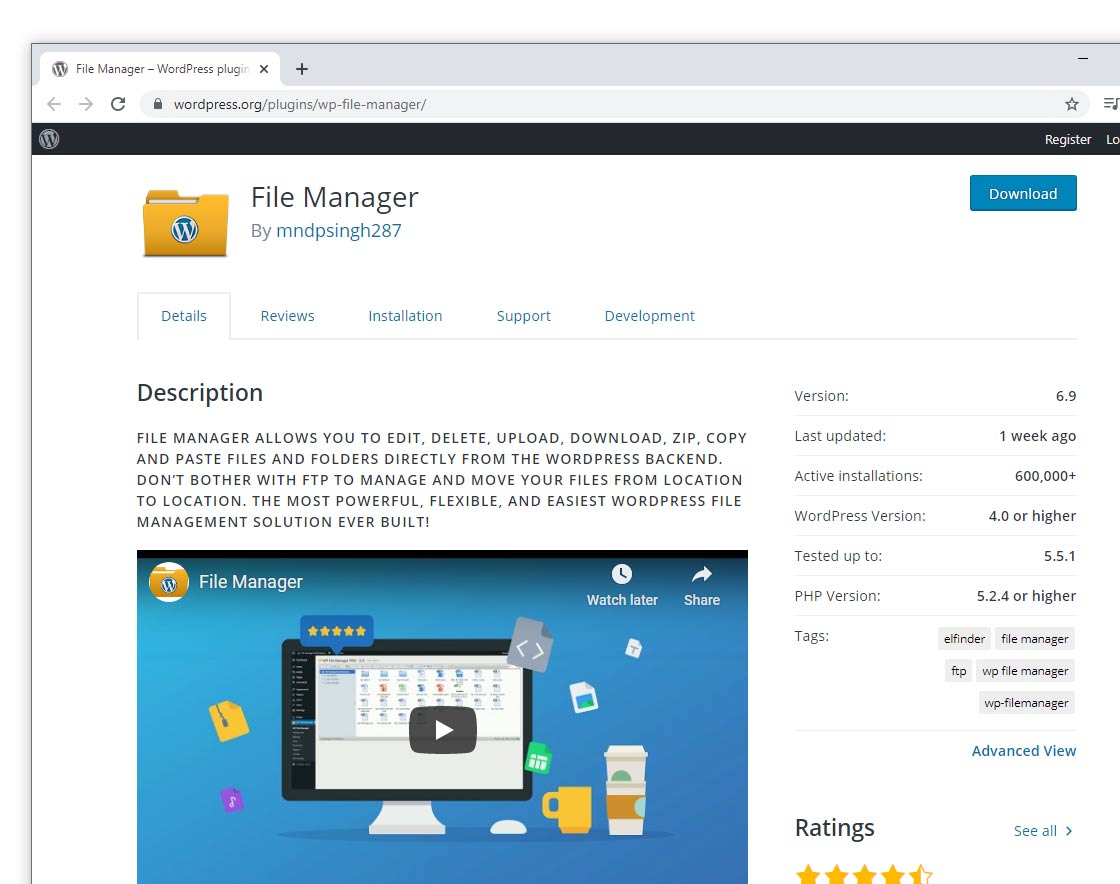Open the Development tab
Image resolution: width=1120 pixels, height=884 pixels.
pyautogui.click(x=649, y=316)
